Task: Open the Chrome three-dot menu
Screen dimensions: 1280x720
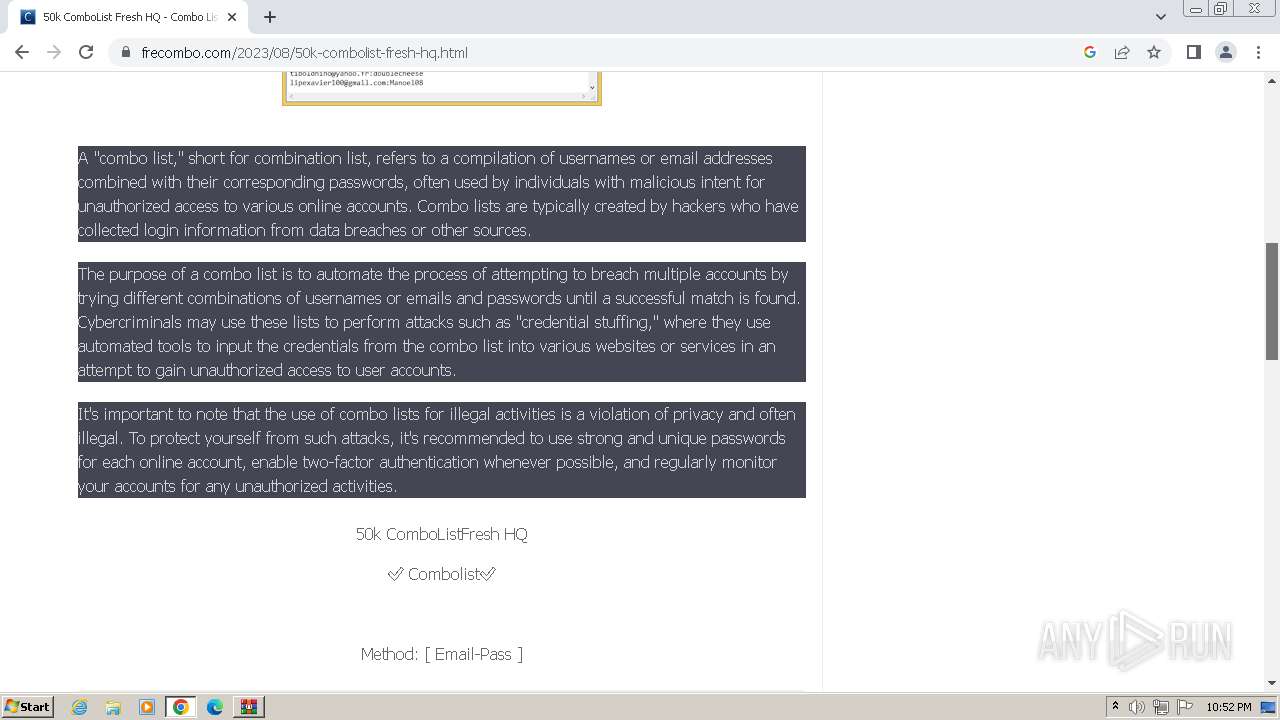Action: [x=1258, y=52]
